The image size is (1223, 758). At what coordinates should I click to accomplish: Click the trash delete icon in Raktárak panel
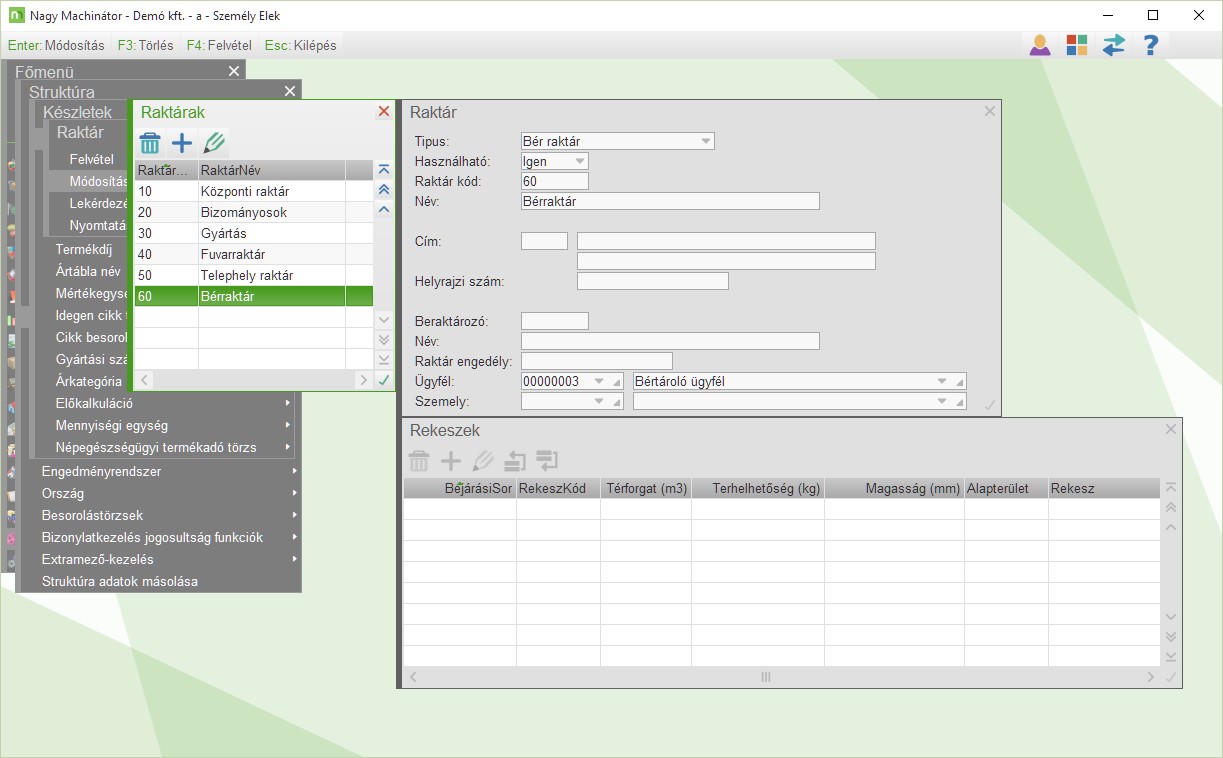pos(150,143)
